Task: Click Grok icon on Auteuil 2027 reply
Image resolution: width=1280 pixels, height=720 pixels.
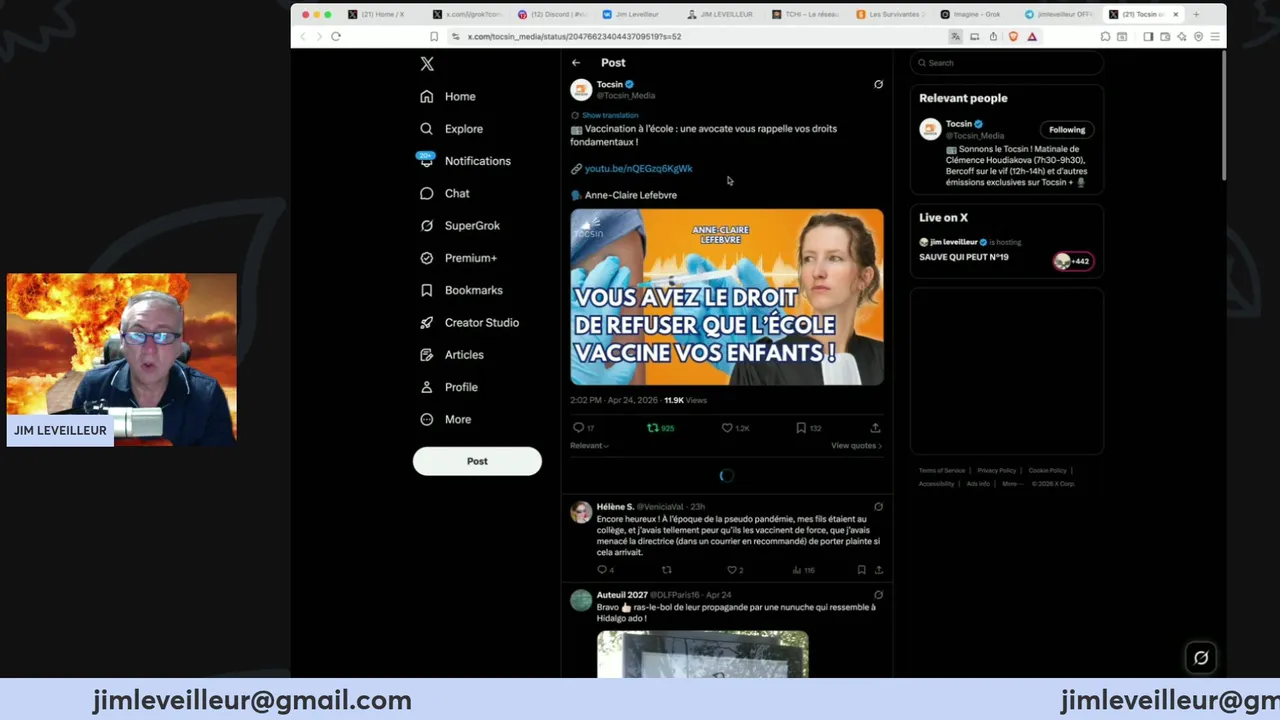Action: [878, 595]
